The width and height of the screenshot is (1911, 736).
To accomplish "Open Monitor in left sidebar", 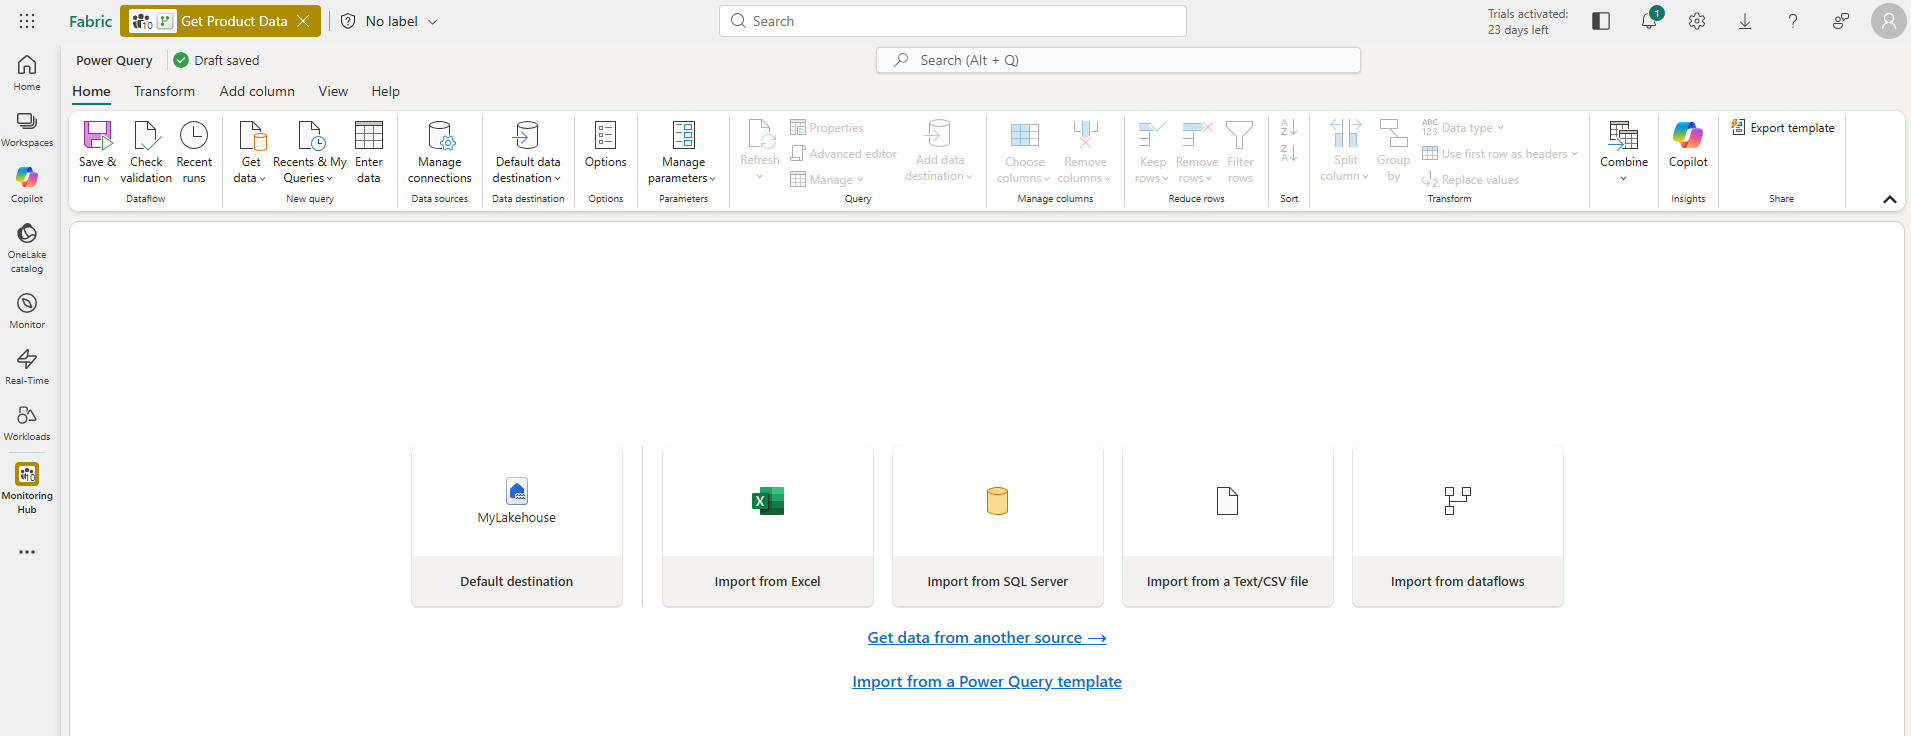I will pyautogui.click(x=27, y=311).
